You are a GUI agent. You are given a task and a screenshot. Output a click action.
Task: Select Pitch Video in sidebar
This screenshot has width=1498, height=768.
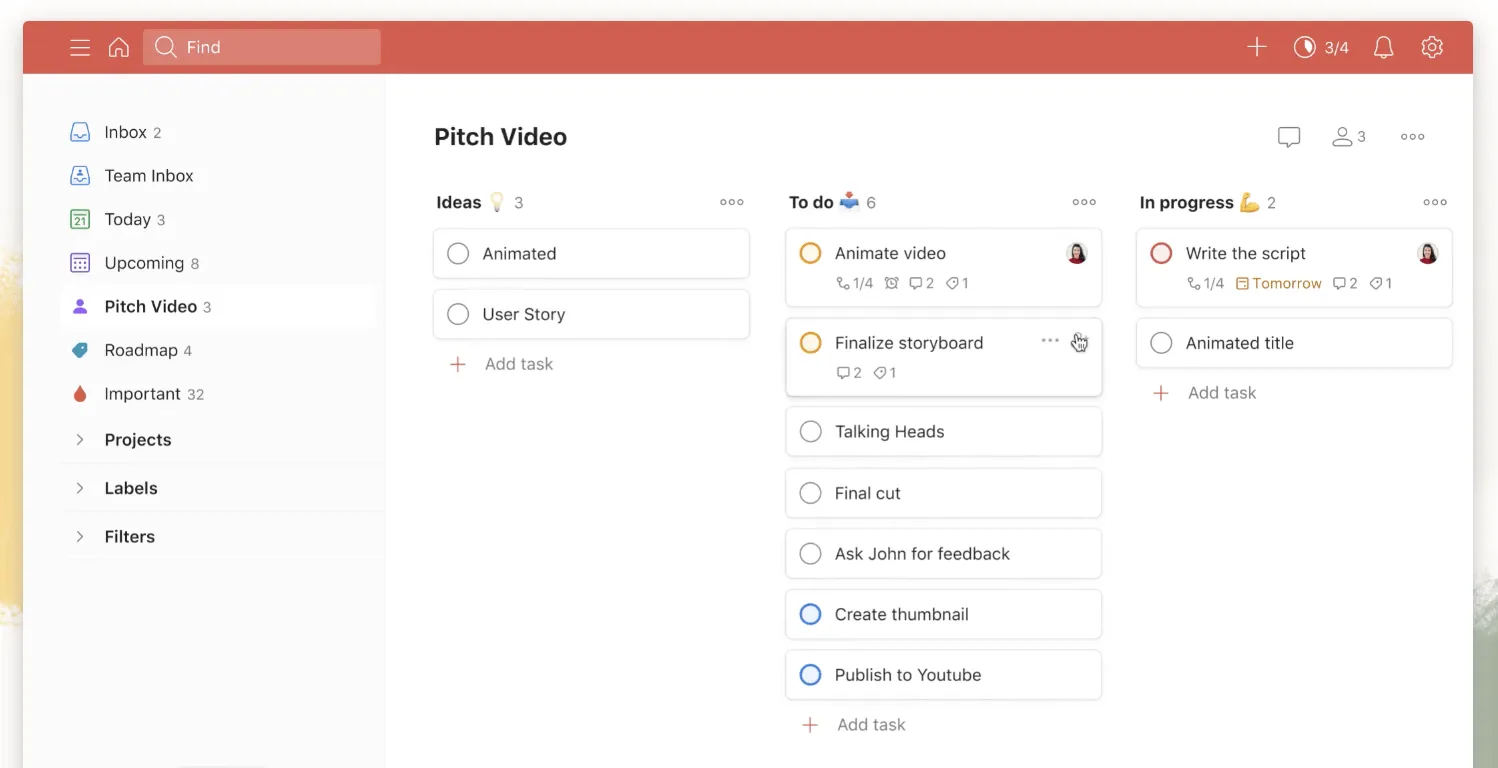pyautogui.click(x=218, y=307)
